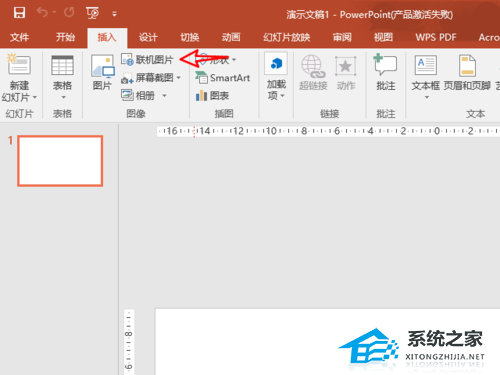Start slideshow from beginning icon
This screenshot has width=500, height=375.
[x=92, y=13]
